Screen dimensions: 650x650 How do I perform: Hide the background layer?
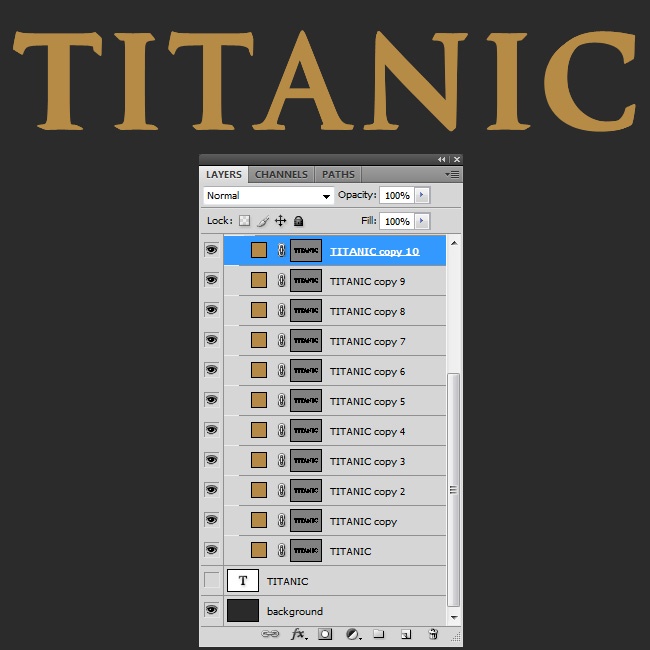pyautogui.click(x=211, y=610)
